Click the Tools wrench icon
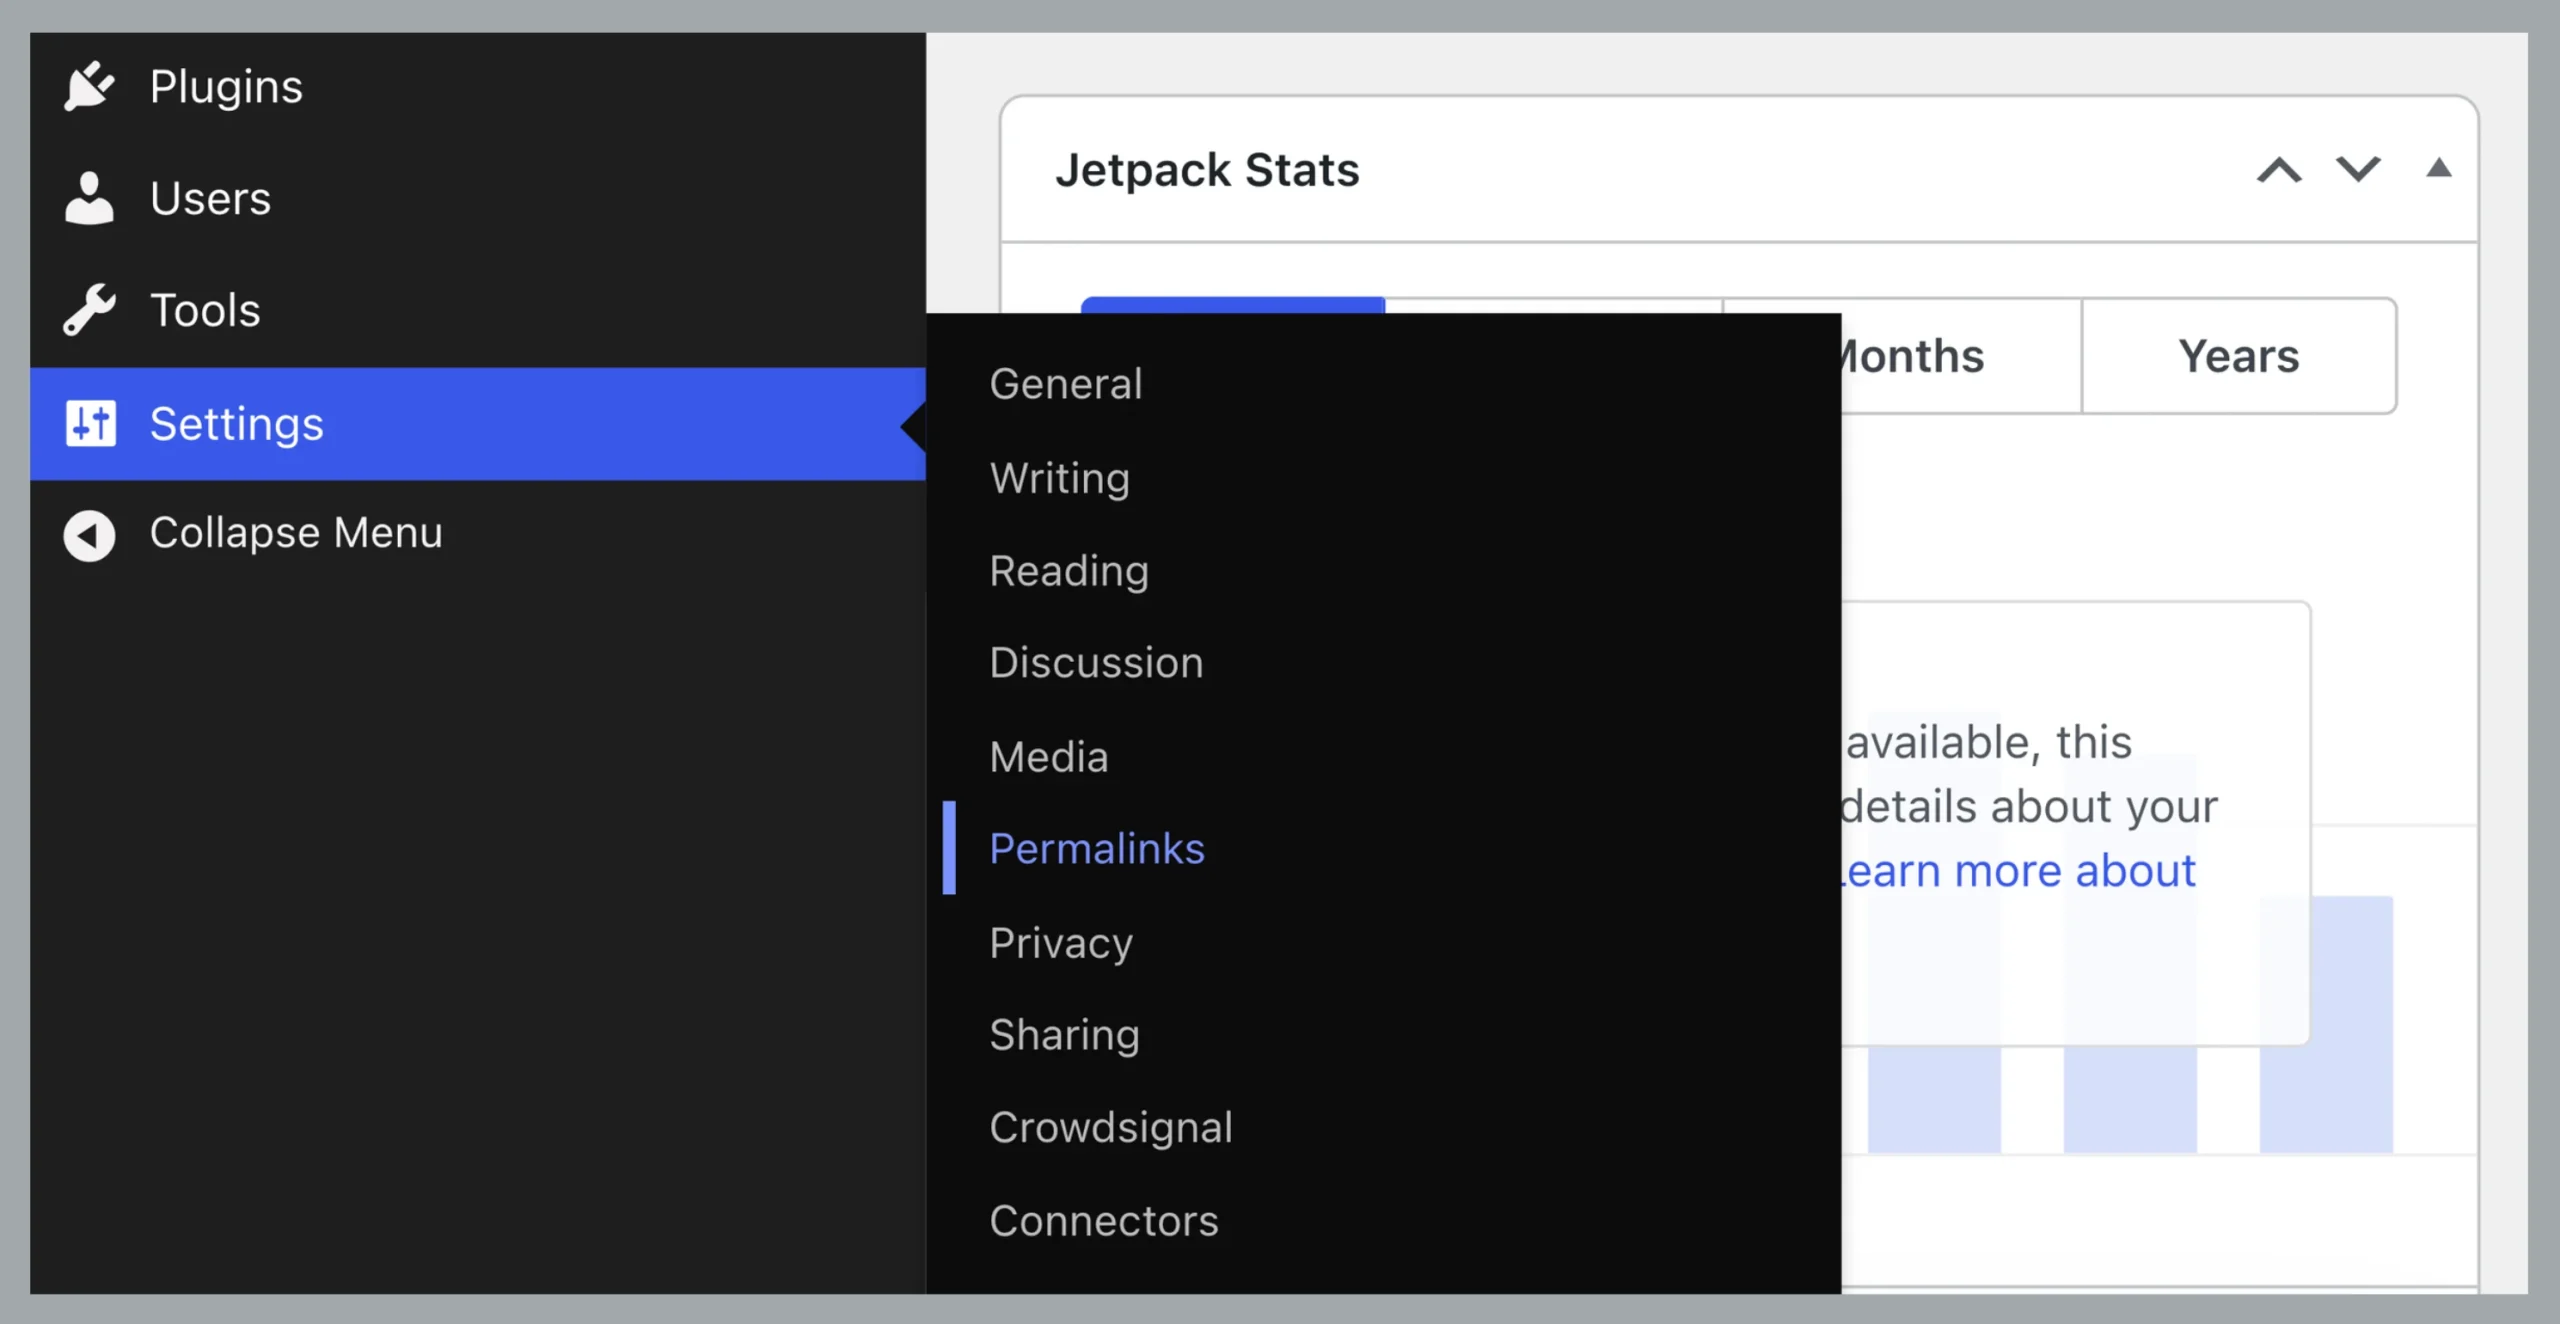The height and width of the screenshot is (1324, 2560). (89, 310)
